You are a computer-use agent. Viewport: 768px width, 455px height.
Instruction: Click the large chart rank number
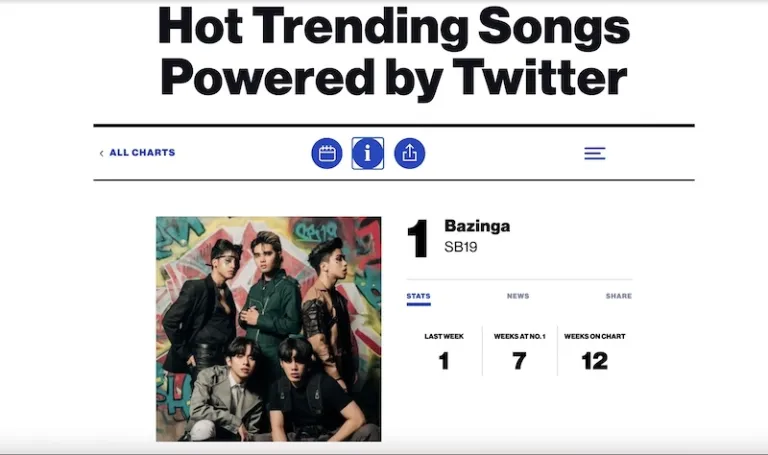[x=418, y=238]
